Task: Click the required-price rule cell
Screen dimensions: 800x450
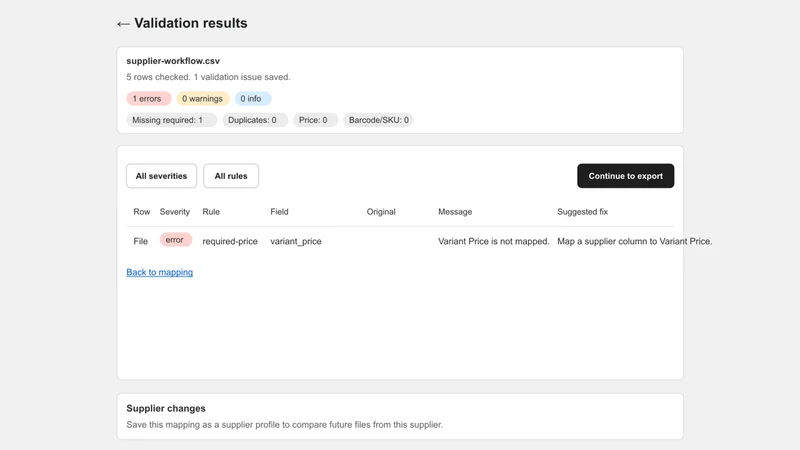Action: (x=230, y=241)
